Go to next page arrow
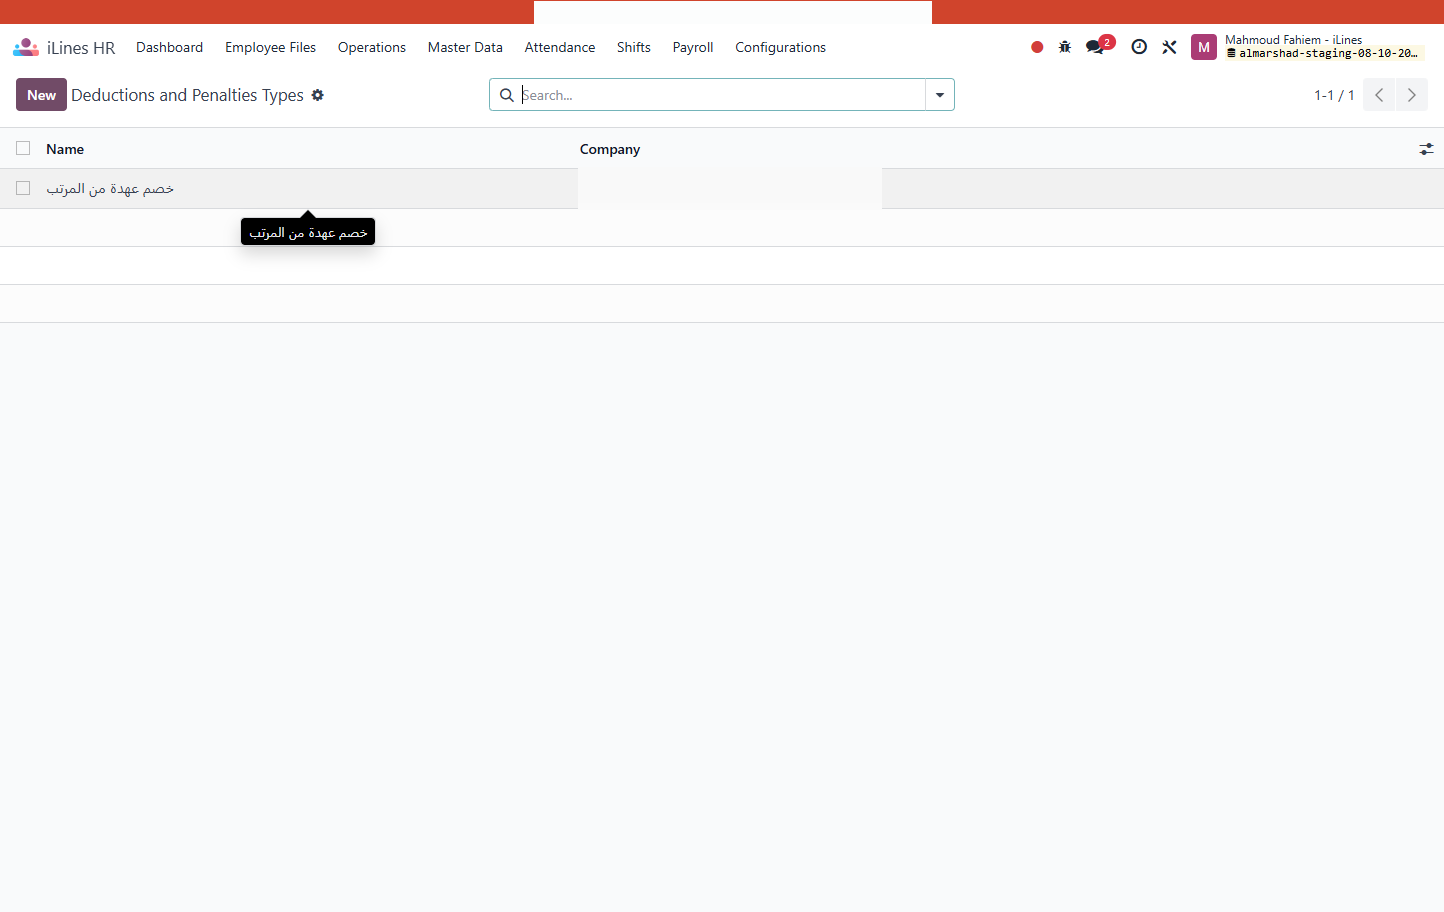 click(1412, 95)
